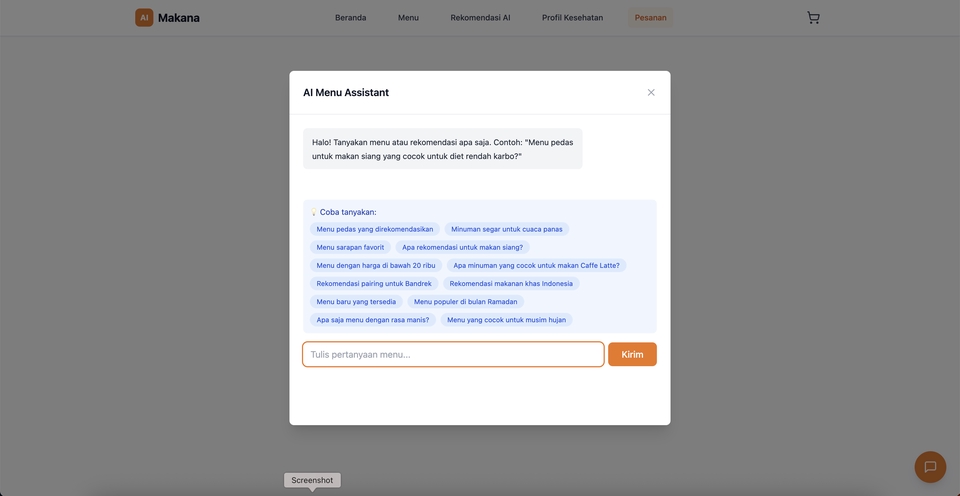
Task: Go to the Menu page
Action: tap(408, 17)
